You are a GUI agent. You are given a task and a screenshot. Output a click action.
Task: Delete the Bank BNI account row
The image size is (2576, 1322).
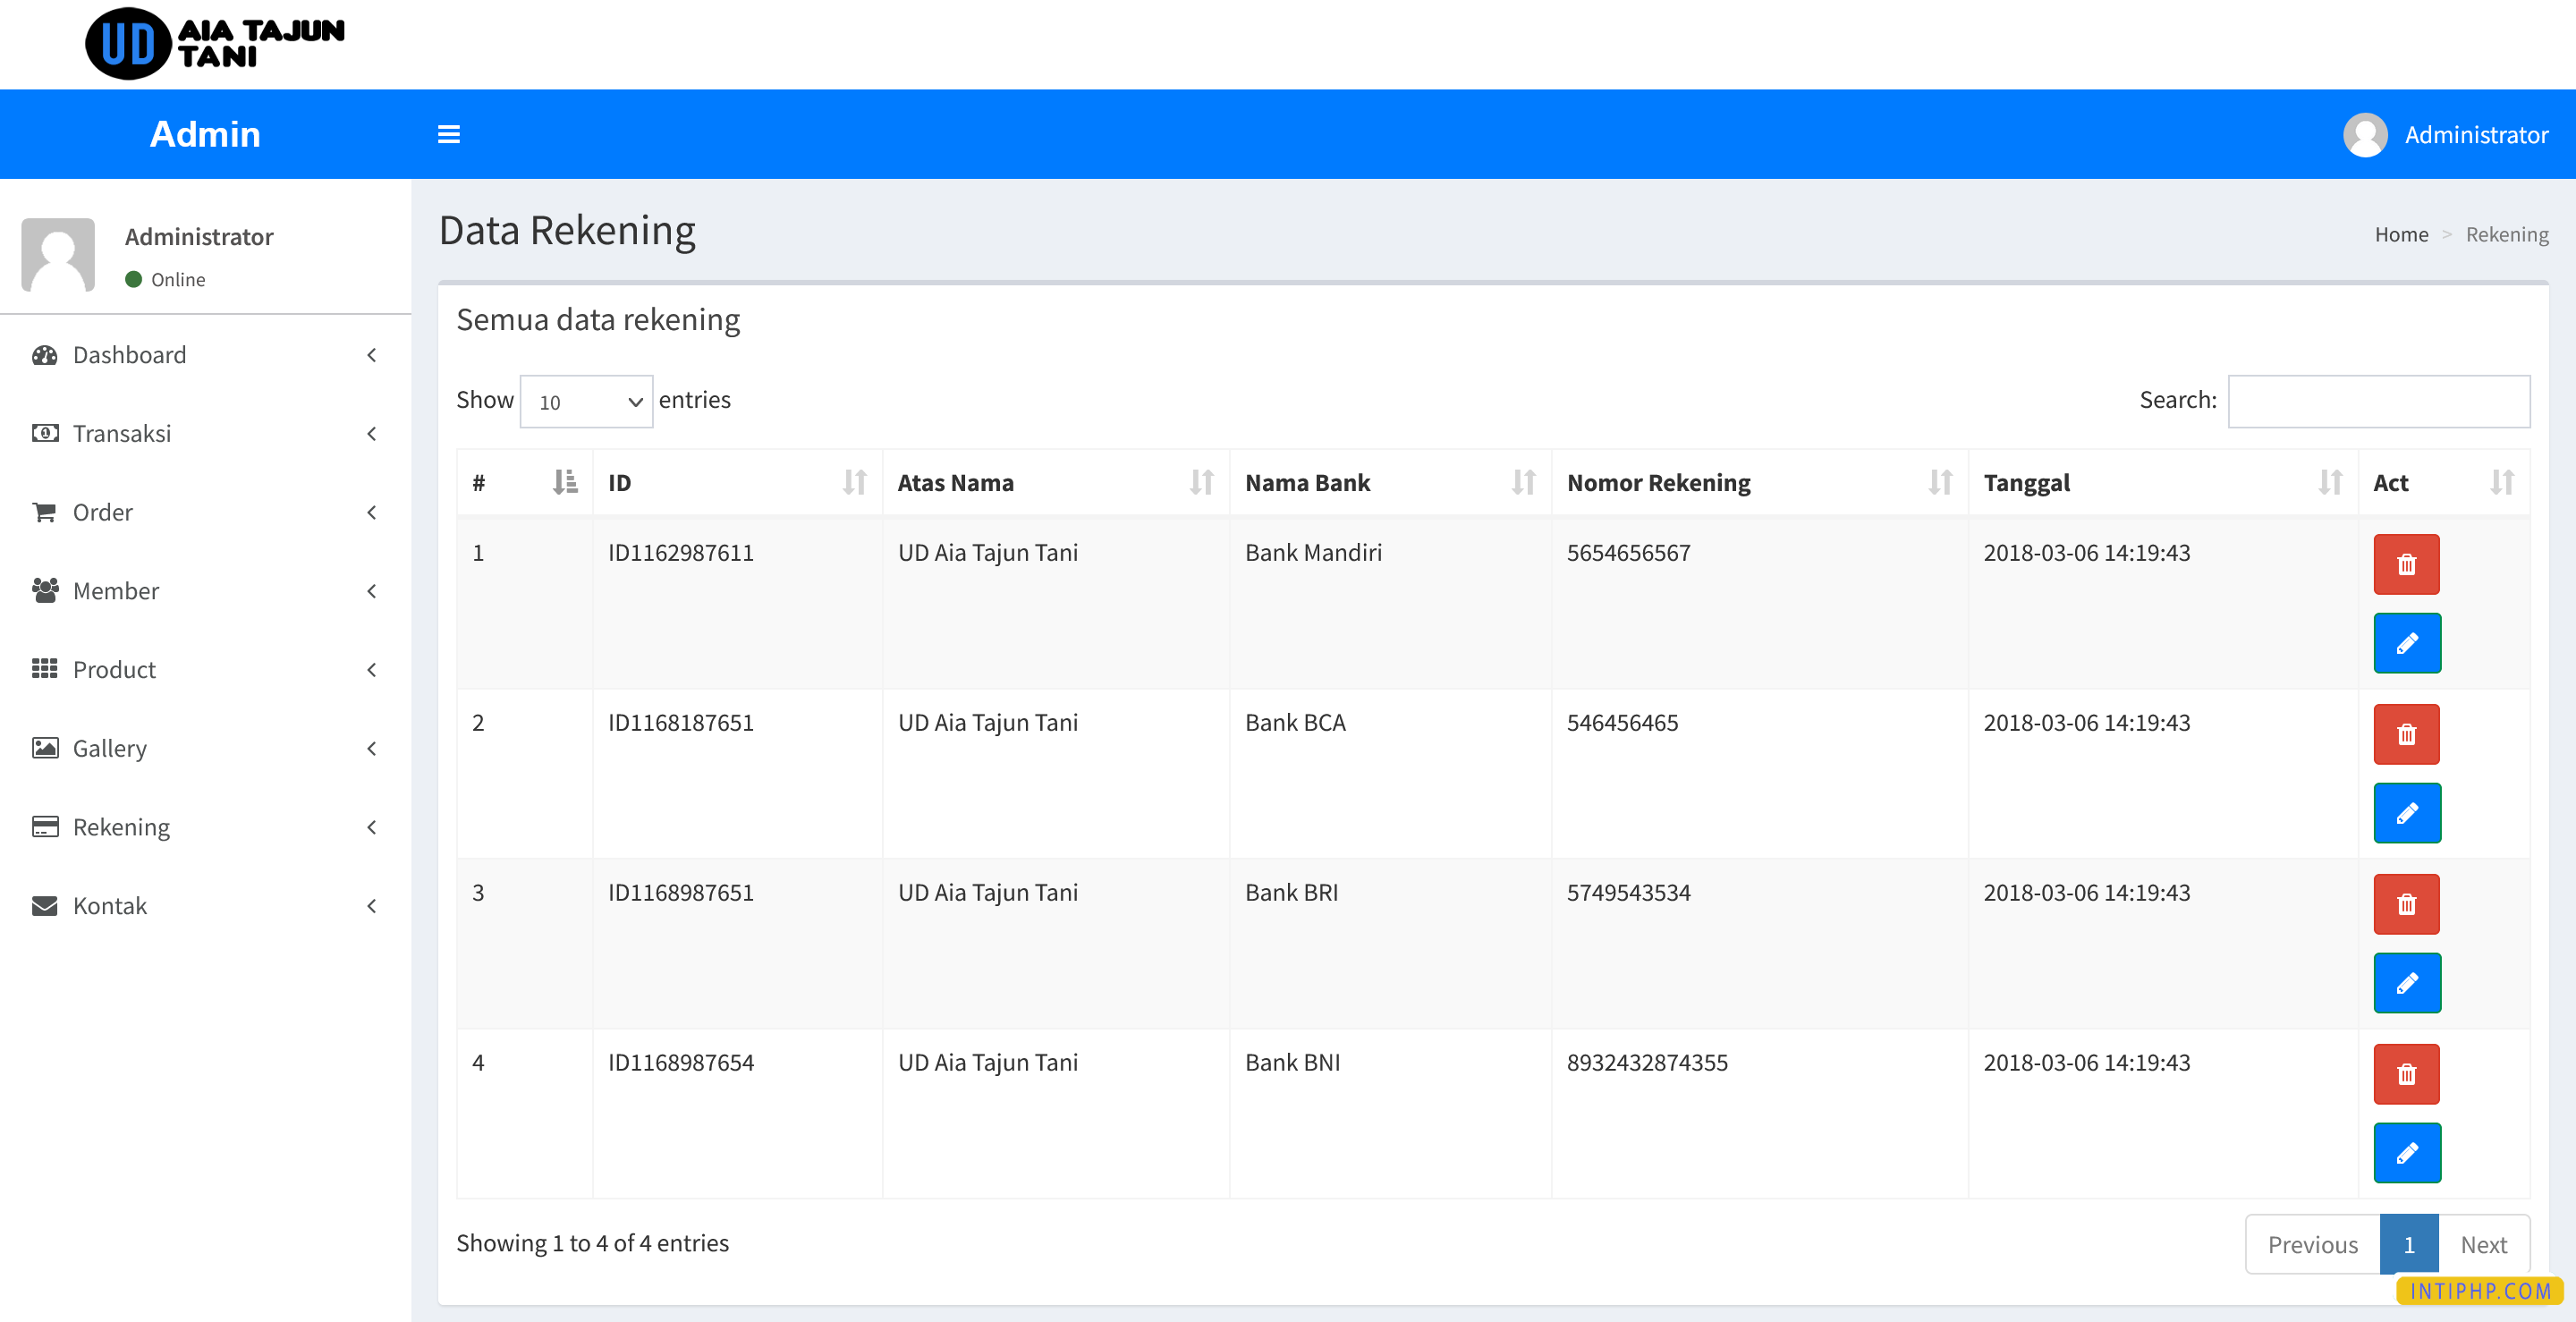[x=2406, y=1074]
